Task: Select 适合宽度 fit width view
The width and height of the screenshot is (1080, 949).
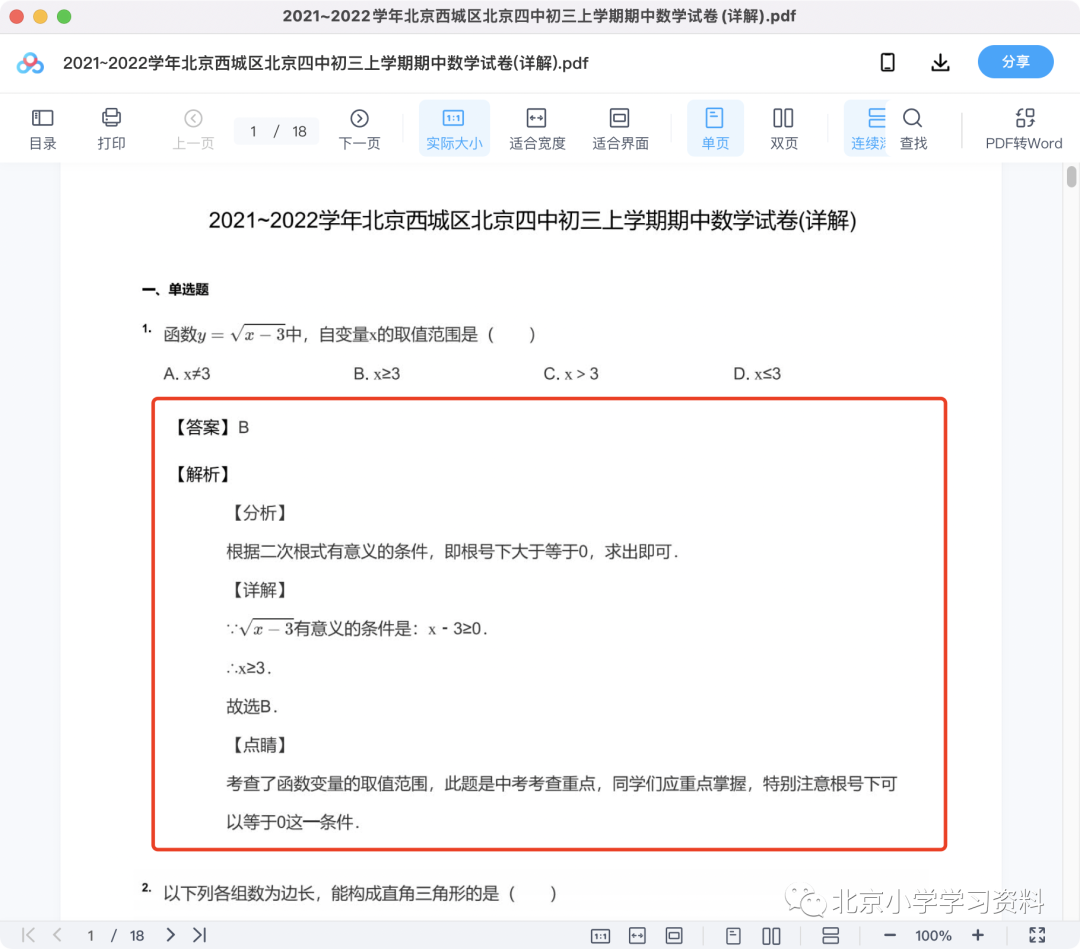Action: [537, 129]
